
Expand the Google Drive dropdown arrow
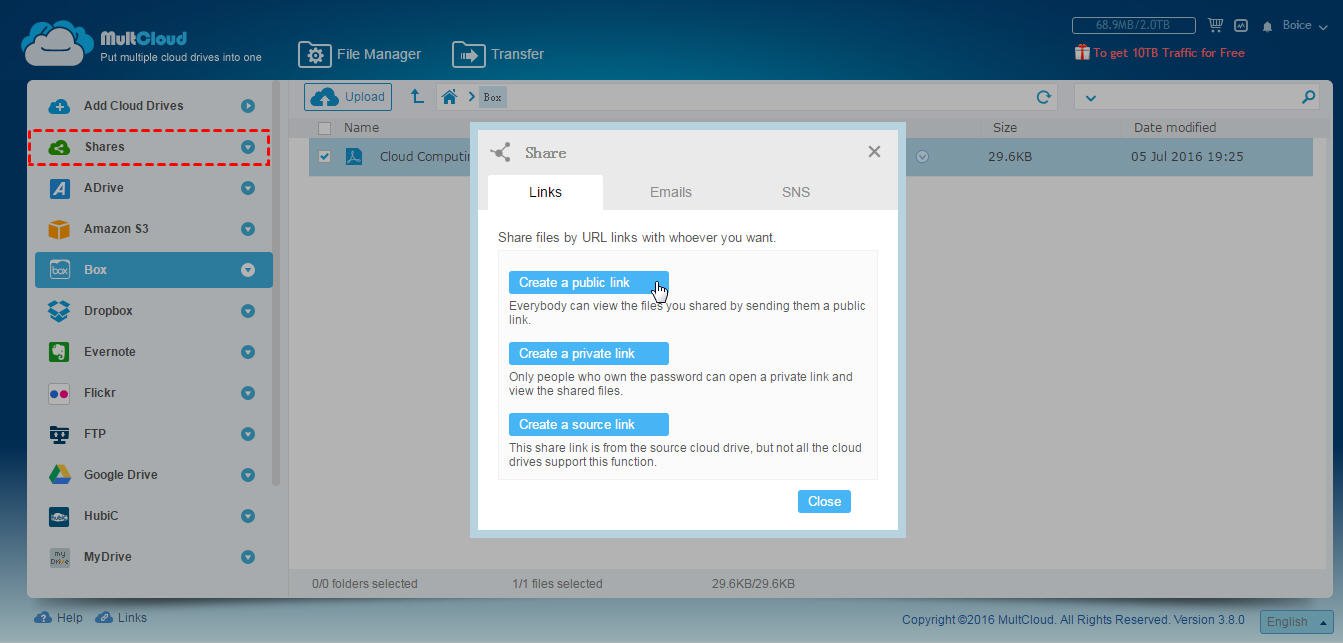pos(247,475)
